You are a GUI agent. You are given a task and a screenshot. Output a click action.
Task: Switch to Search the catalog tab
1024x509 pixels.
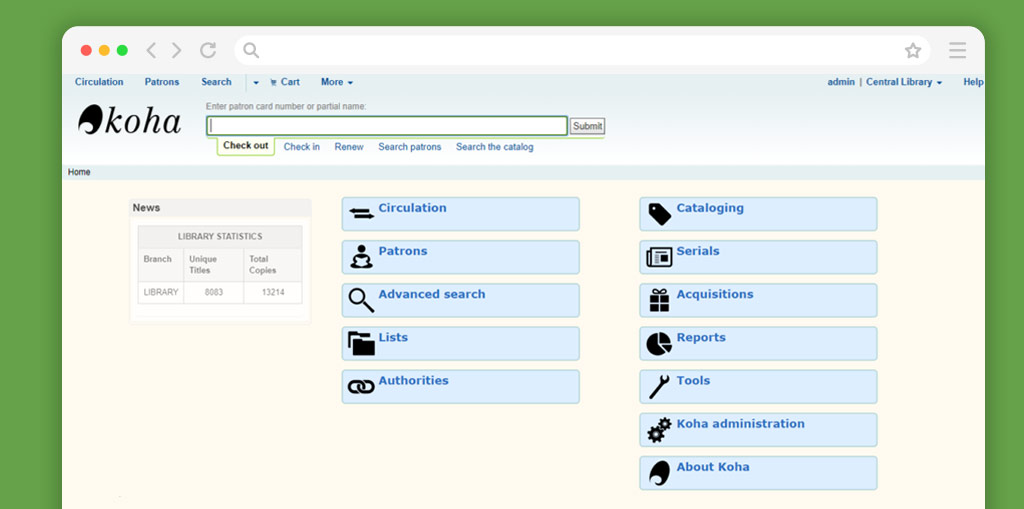click(x=494, y=147)
